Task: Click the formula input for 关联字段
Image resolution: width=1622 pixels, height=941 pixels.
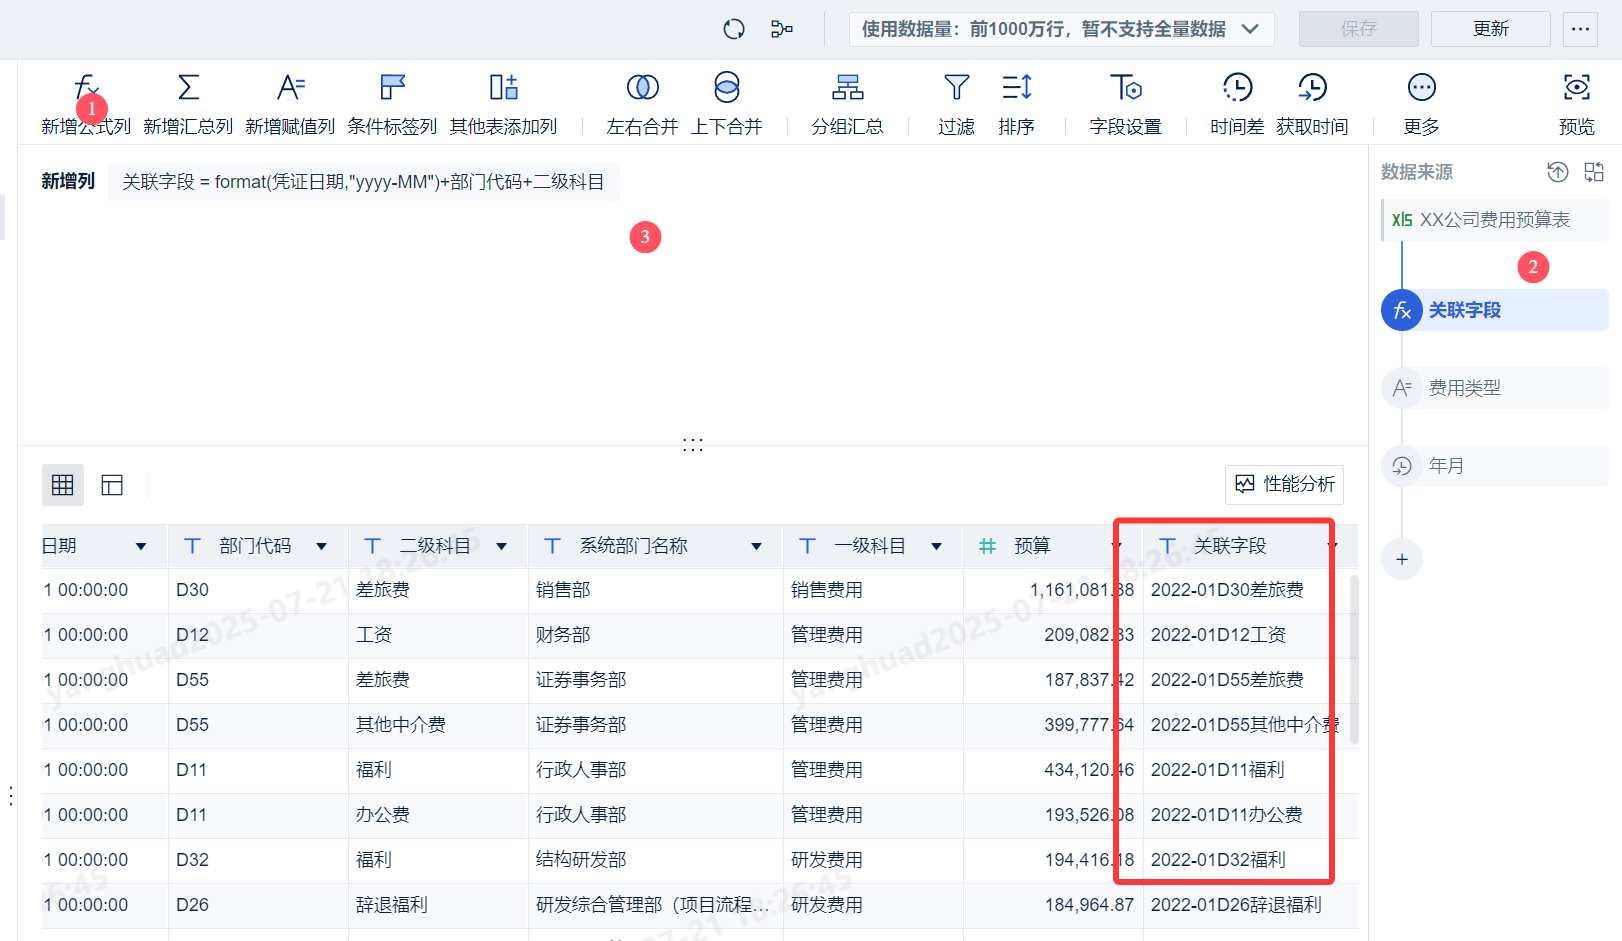Action: click(363, 182)
